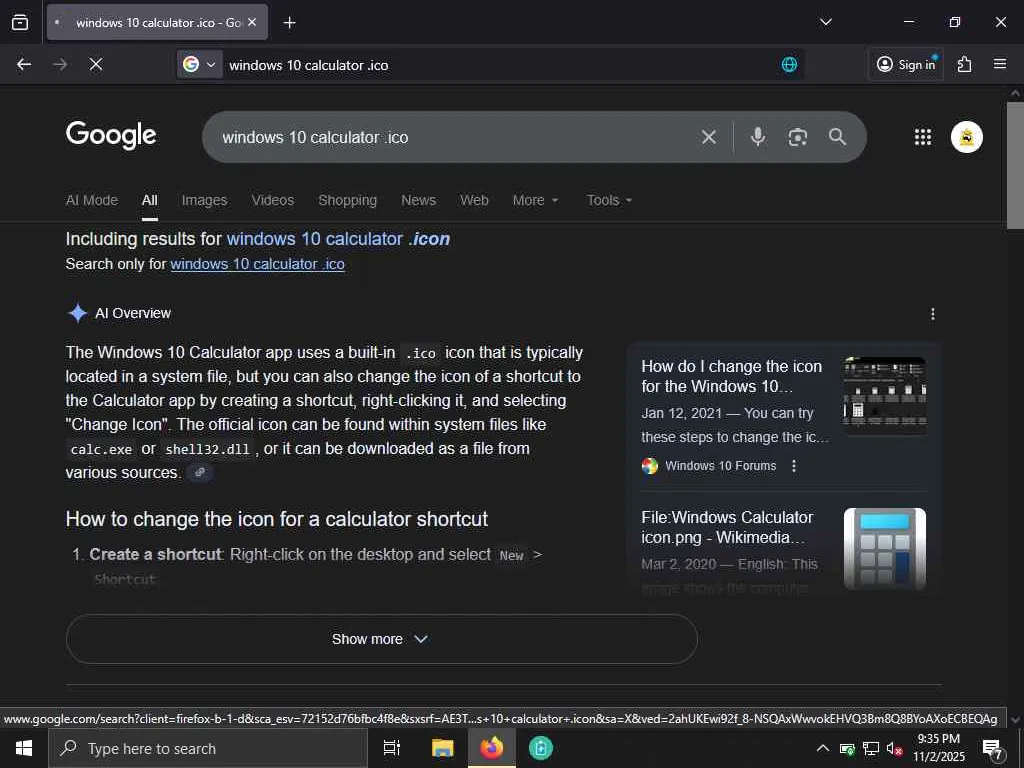Click the taskbar Type here to search box
This screenshot has width=1024, height=768.
(208, 748)
